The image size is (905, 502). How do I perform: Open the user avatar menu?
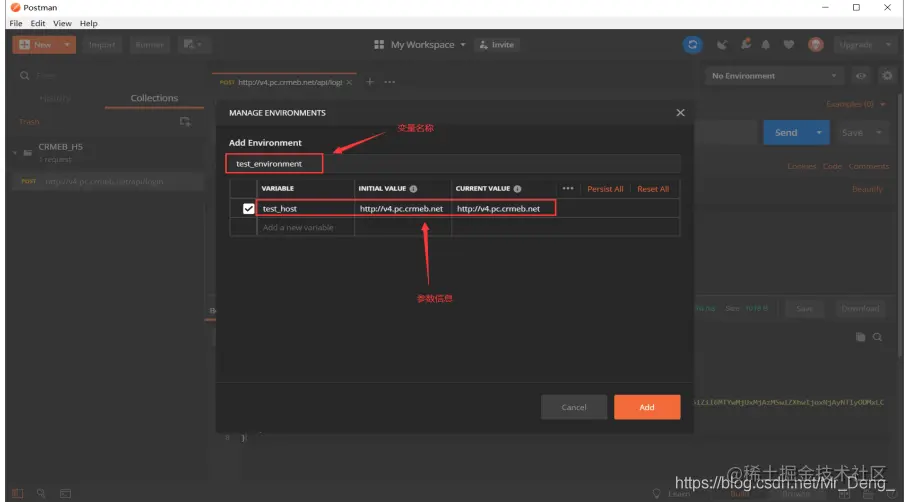point(816,44)
